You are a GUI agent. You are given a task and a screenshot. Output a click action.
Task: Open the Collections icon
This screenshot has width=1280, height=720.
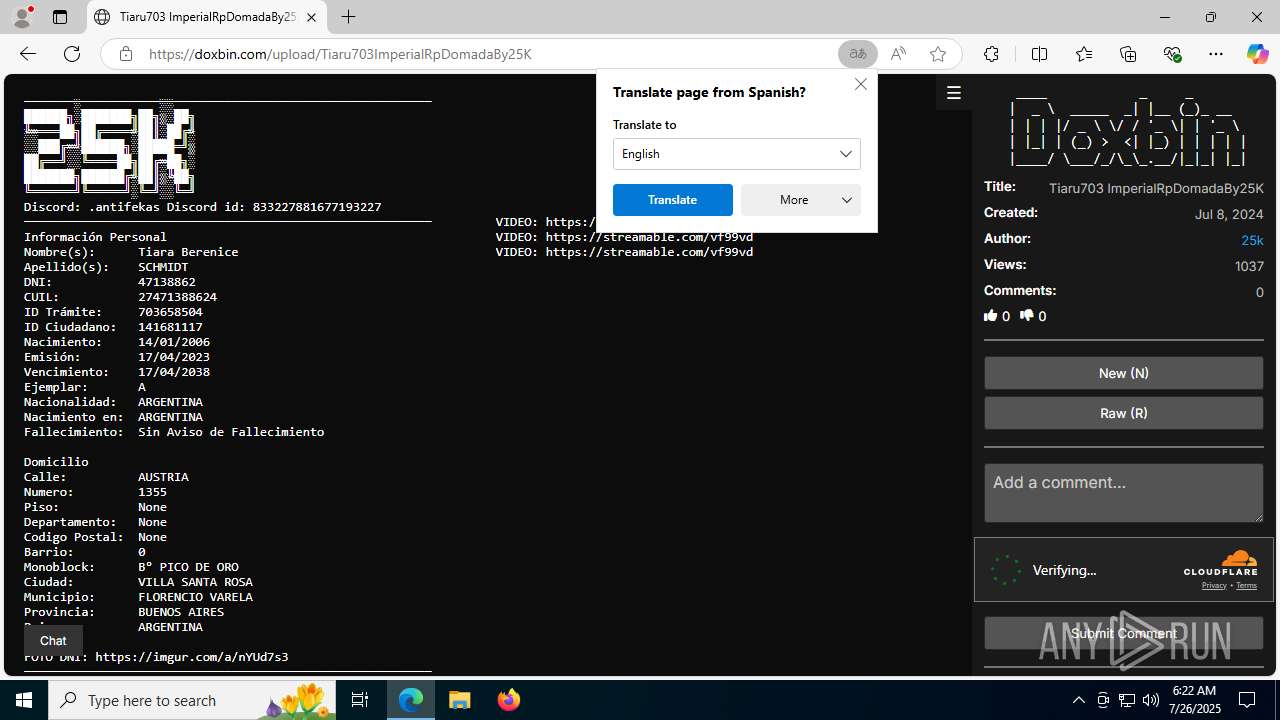pyautogui.click(x=1128, y=54)
